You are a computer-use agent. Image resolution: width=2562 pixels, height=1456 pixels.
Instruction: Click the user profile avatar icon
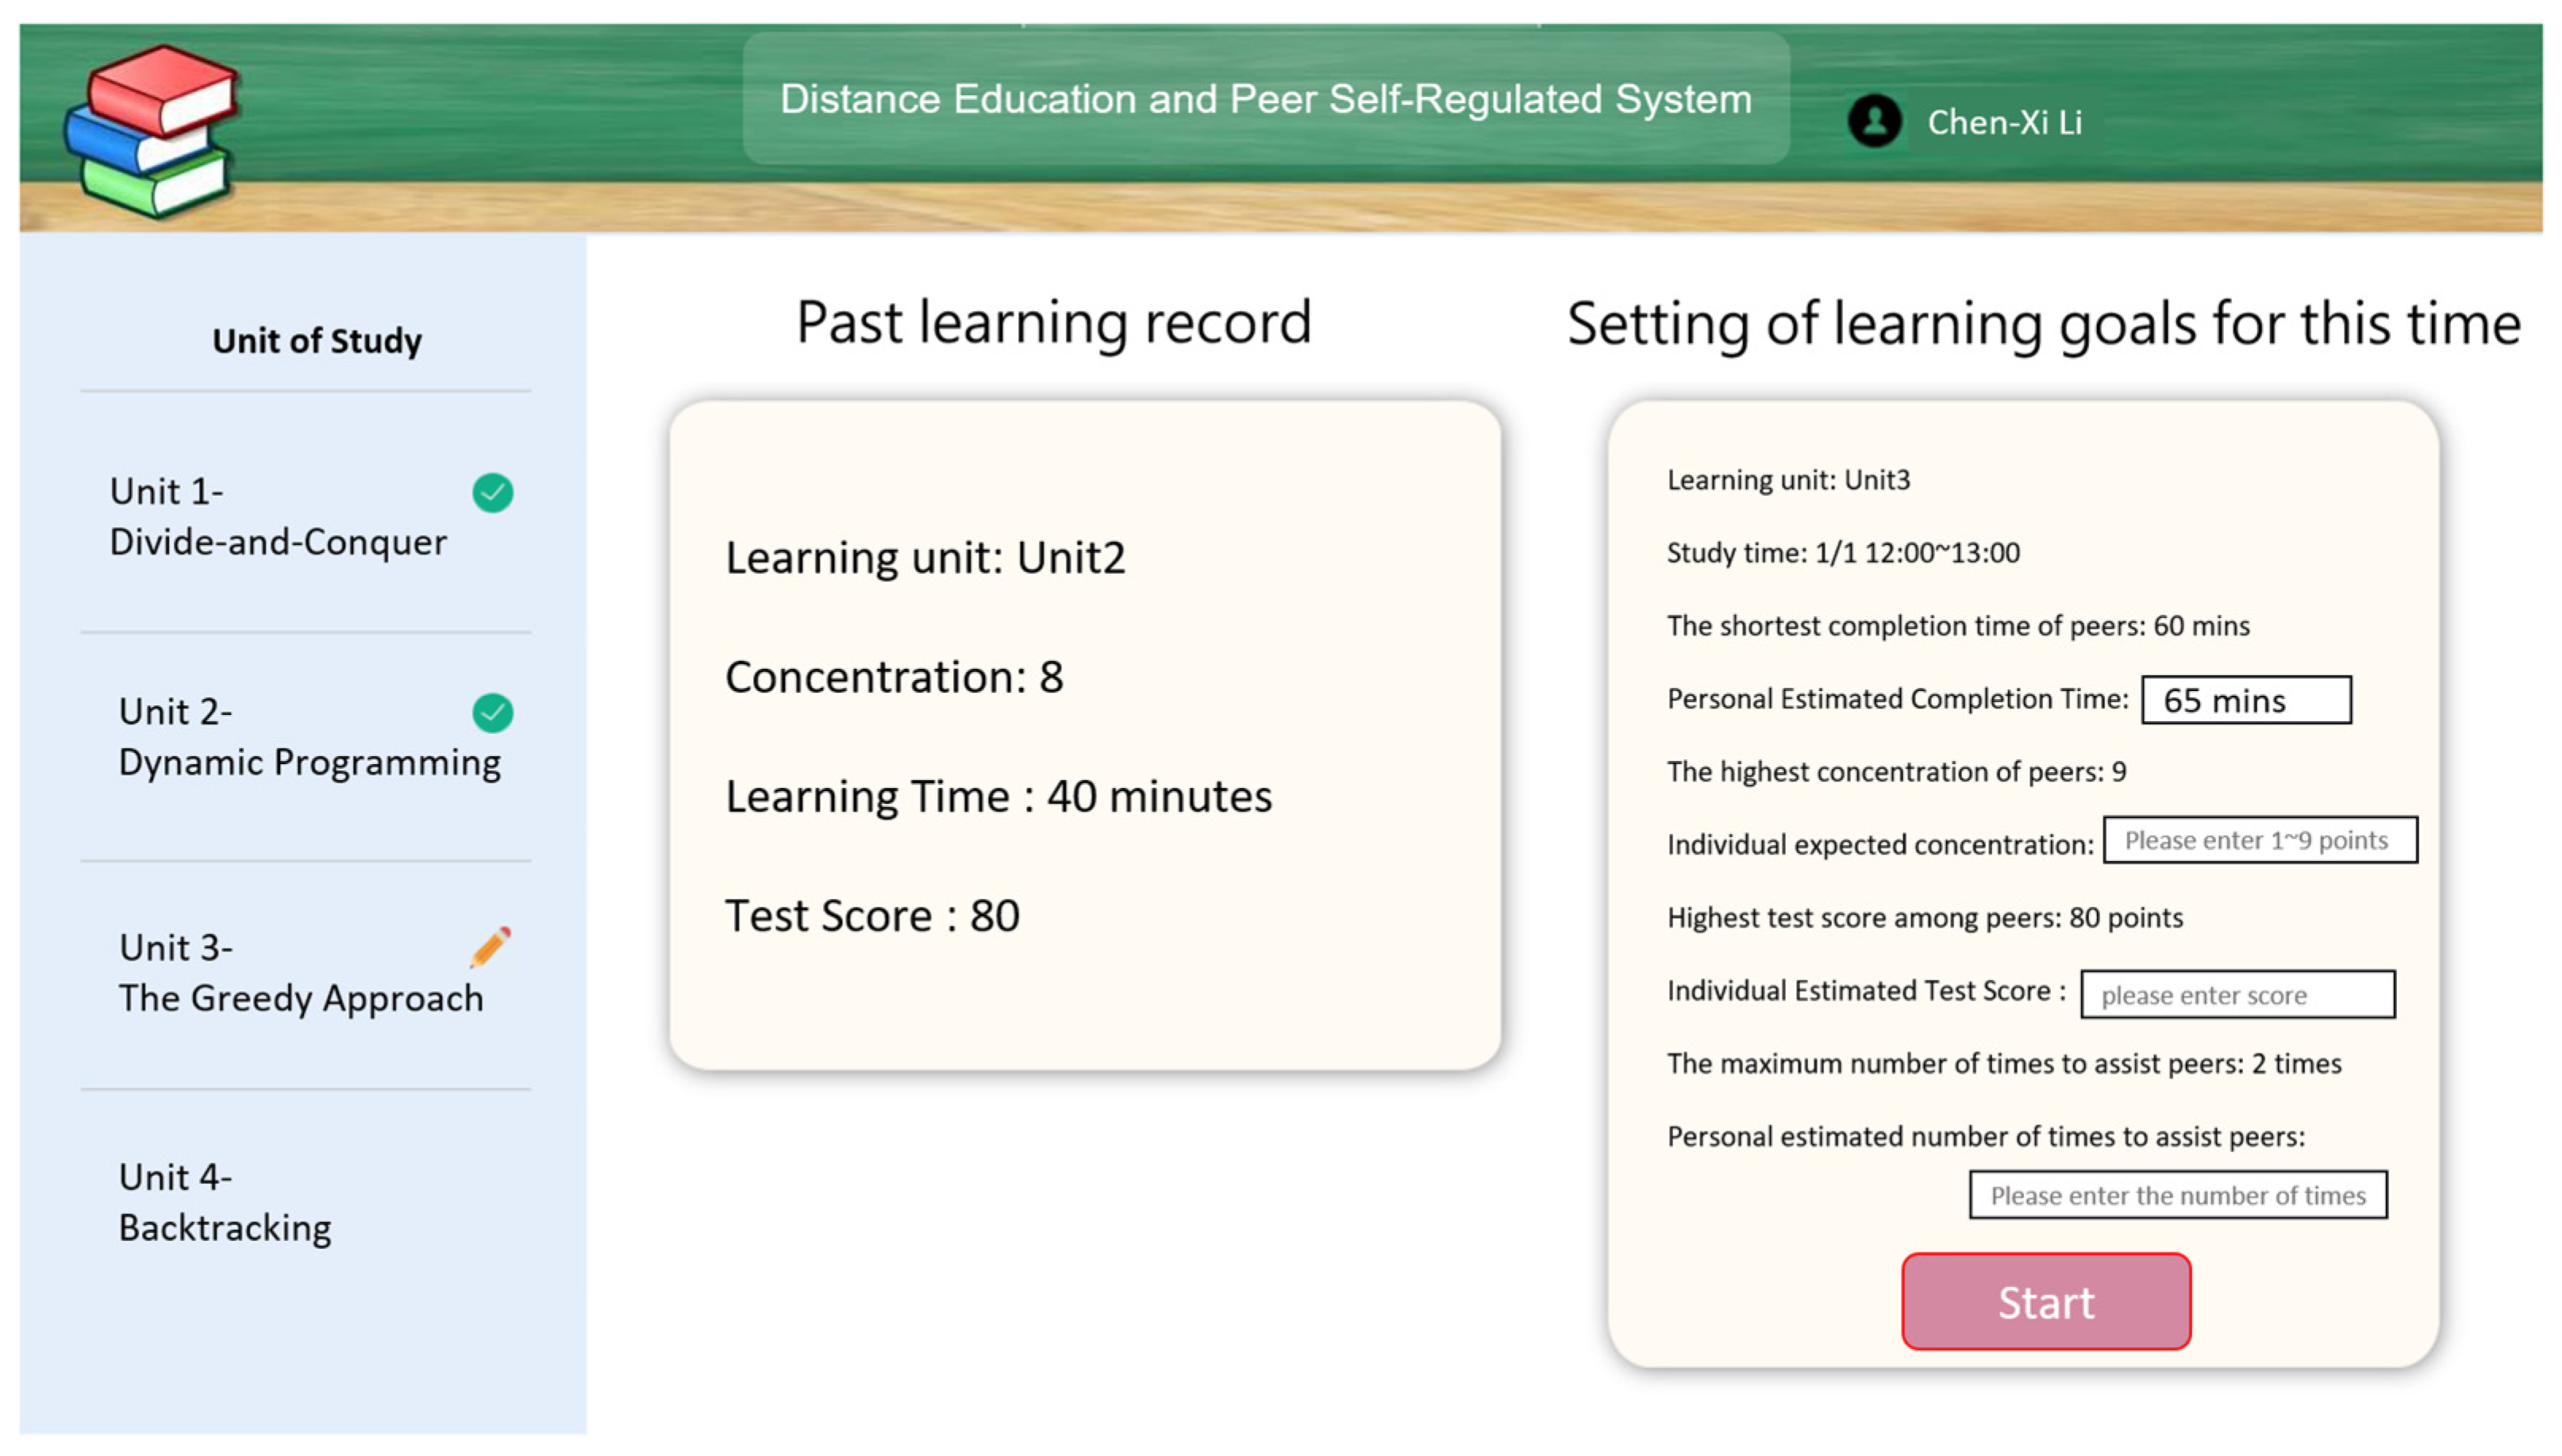[x=1874, y=121]
